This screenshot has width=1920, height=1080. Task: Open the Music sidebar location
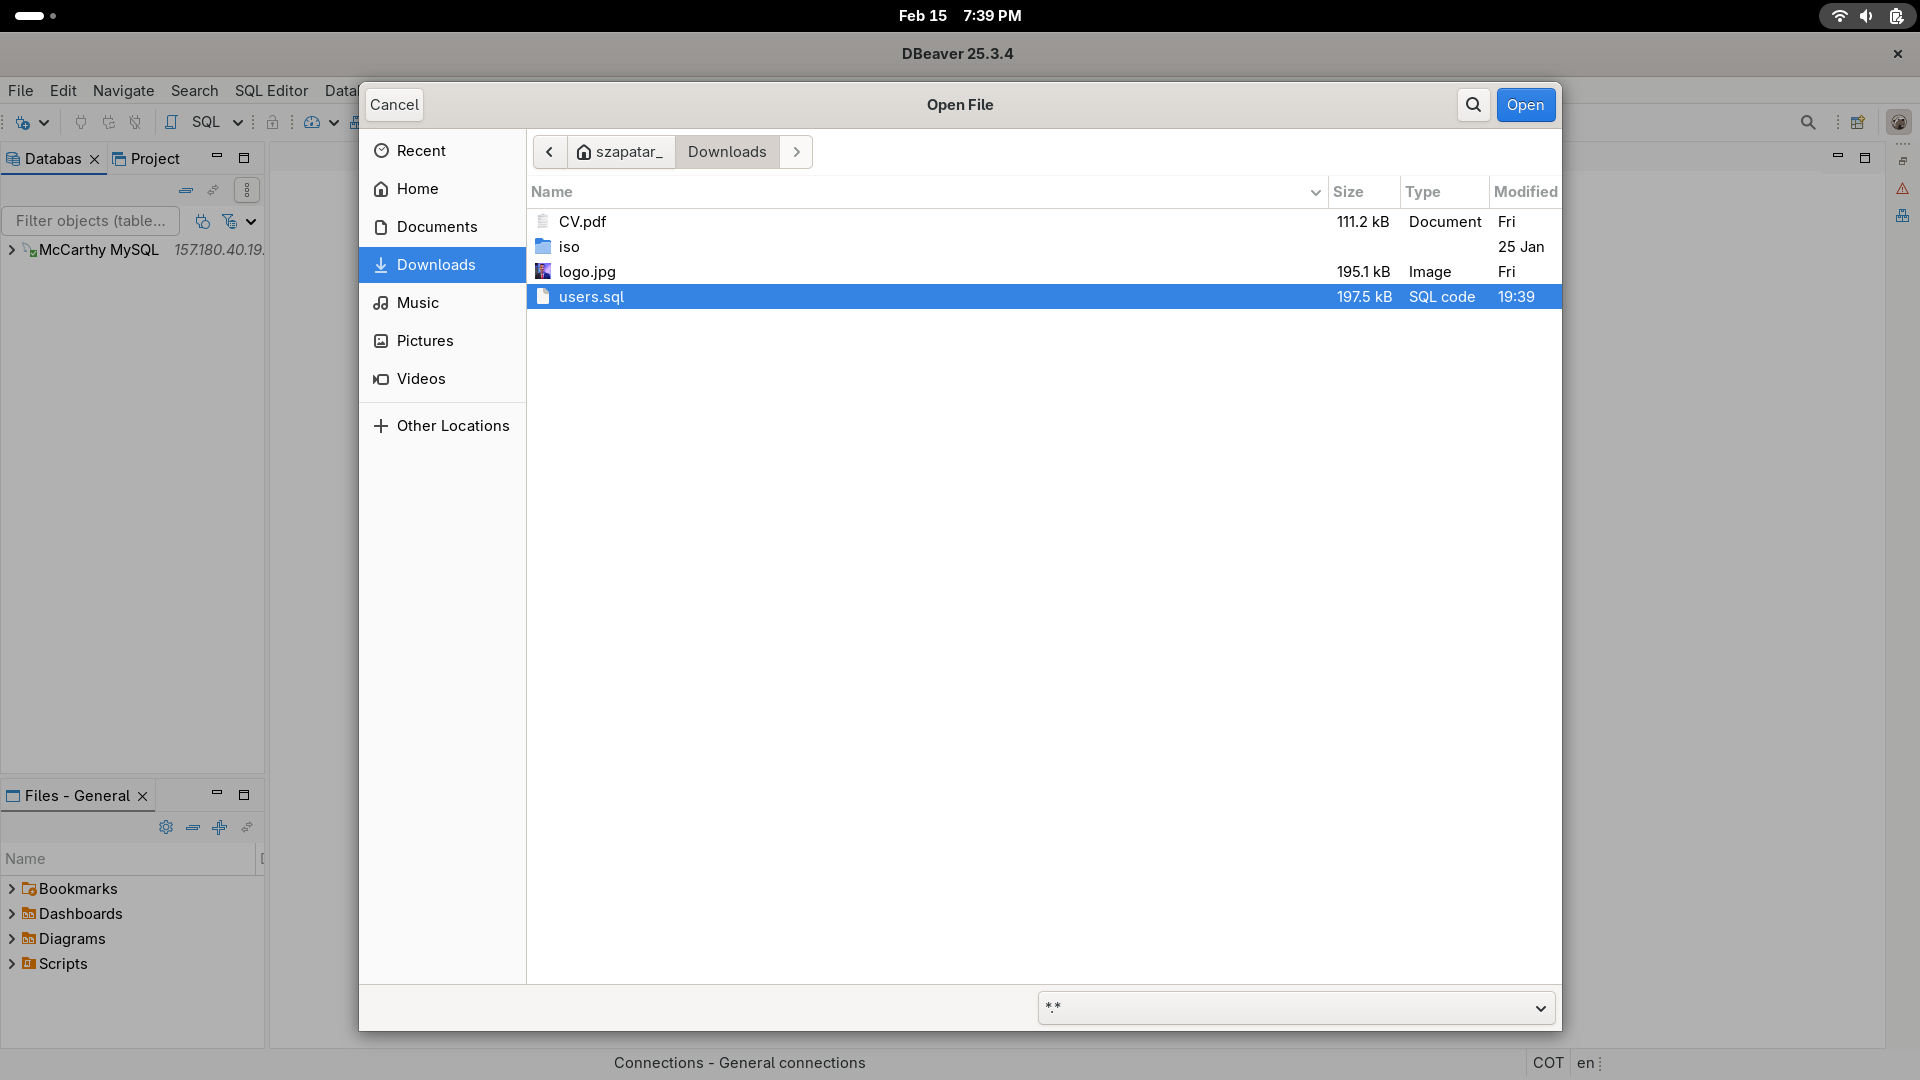[x=418, y=303]
